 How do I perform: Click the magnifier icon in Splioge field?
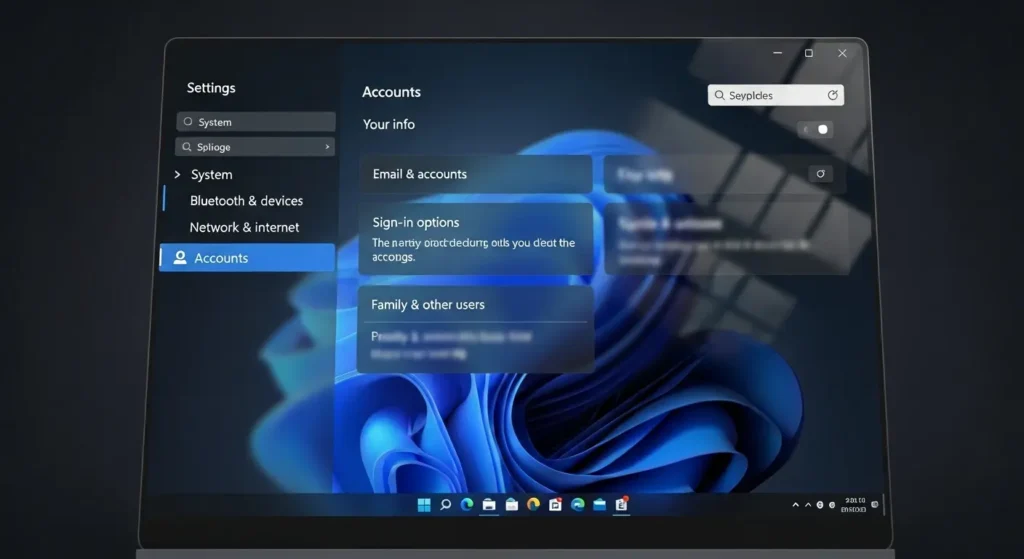point(187,147)
